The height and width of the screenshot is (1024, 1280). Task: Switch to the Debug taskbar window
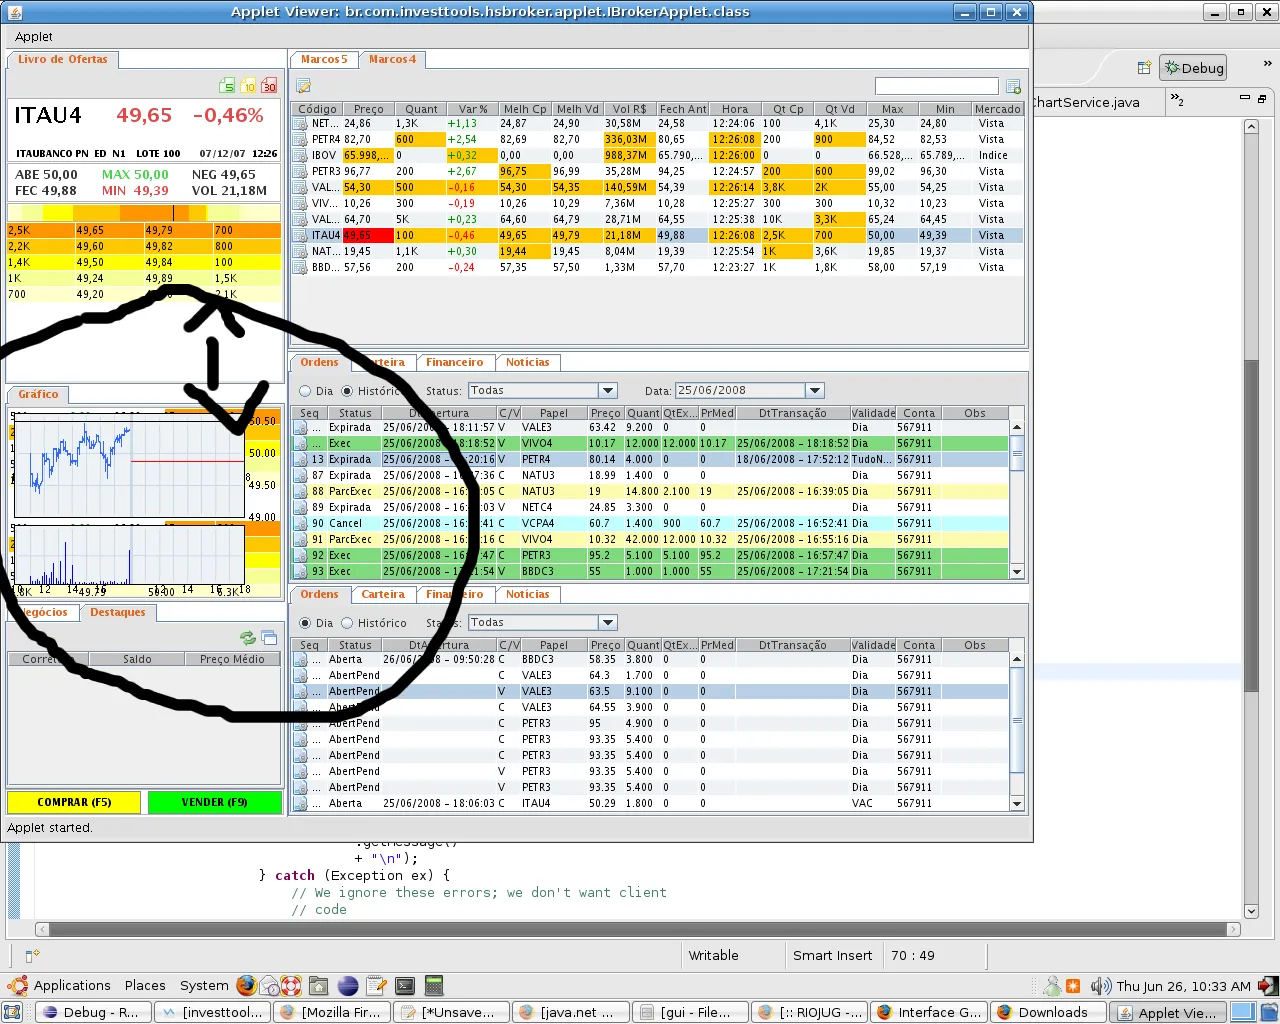(x=91, y=1012)
